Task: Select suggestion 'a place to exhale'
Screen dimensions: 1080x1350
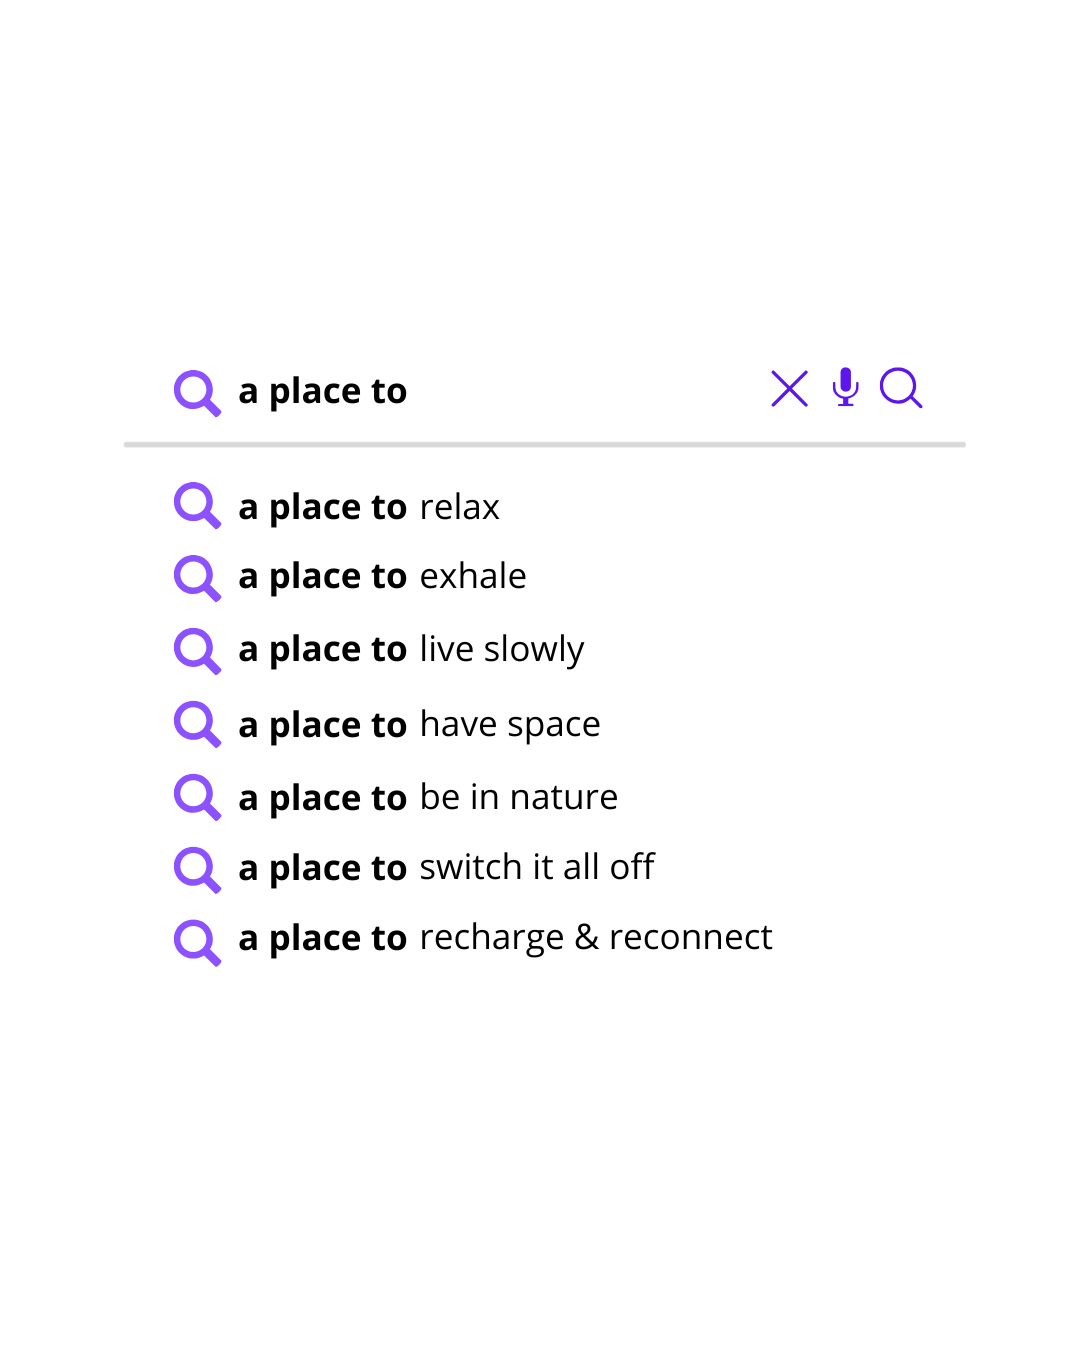Action: (x=382, y=577)
